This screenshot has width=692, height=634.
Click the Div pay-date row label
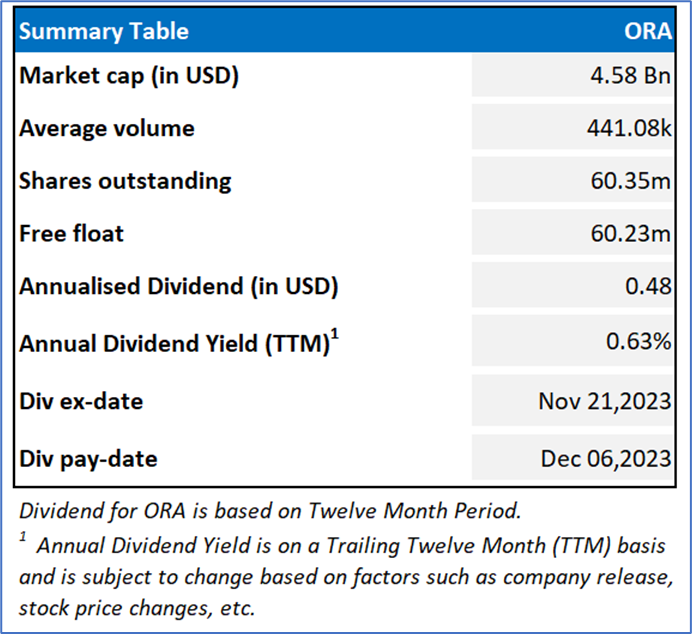click(88, 460)
